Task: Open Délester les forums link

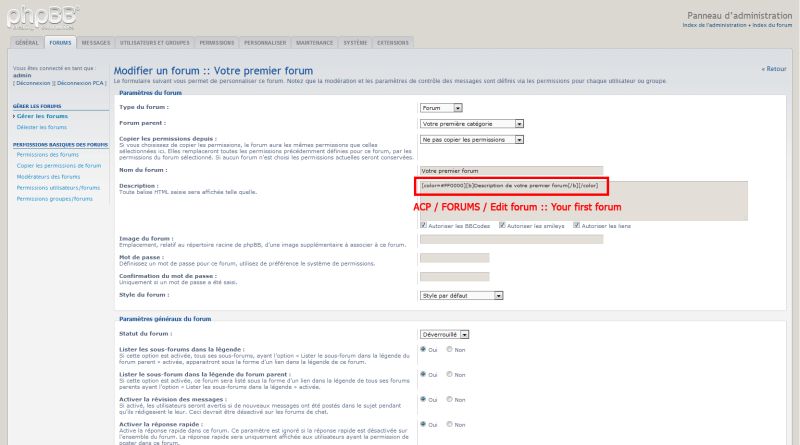Action: (x=42, y=127)
